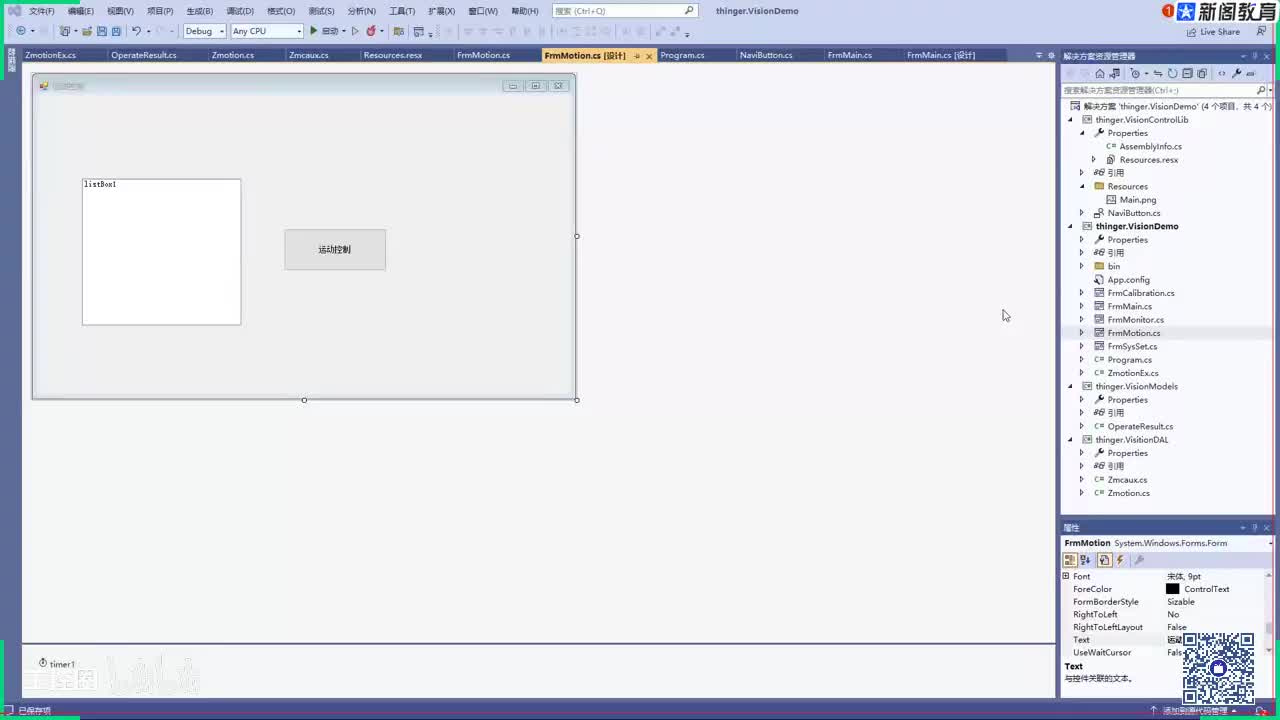This screenshot has width=1280, height=720.
Task: Collapse the thinger.VisionControlLib project node
Action: tap(1070, 120)
